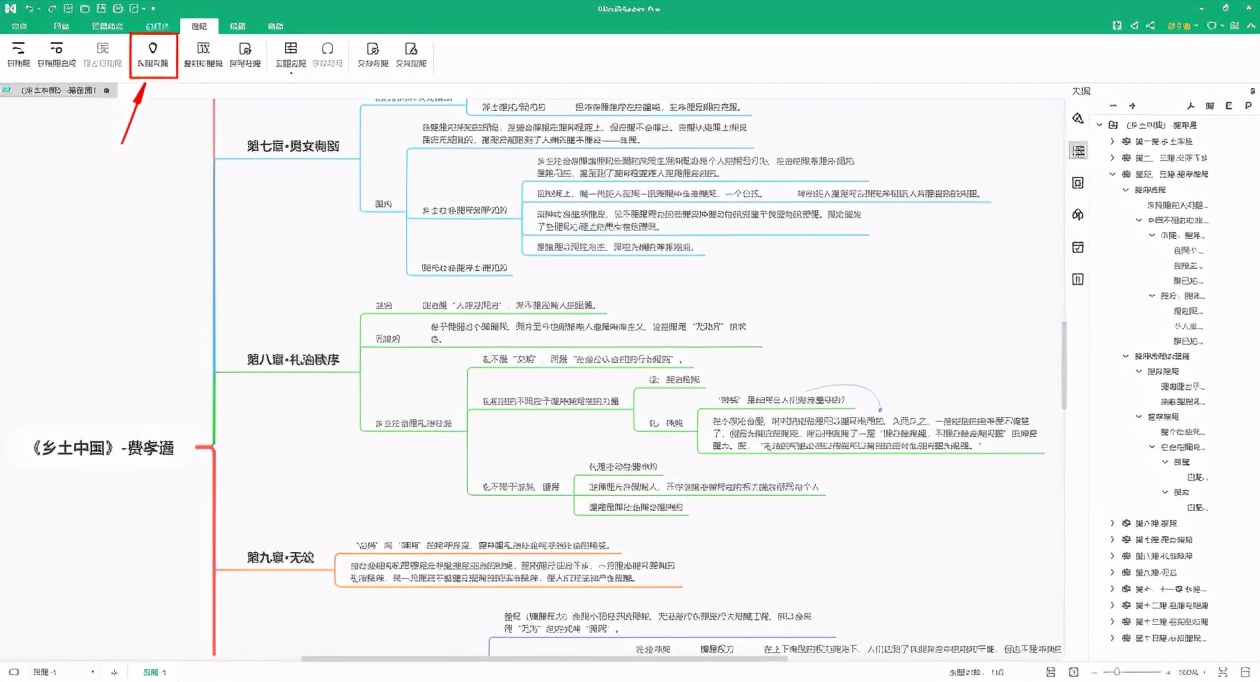1260x682 pixels.
Task: Click the bottom icon of the right sidebar strip
Action: (1078, 280)
